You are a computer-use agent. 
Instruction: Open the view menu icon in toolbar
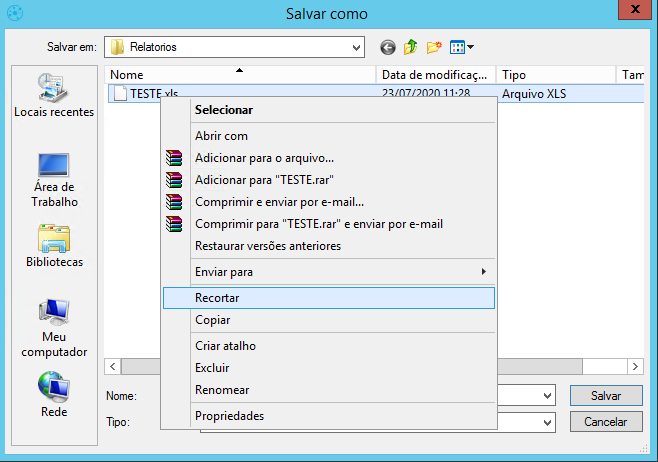tap(462, 47)
